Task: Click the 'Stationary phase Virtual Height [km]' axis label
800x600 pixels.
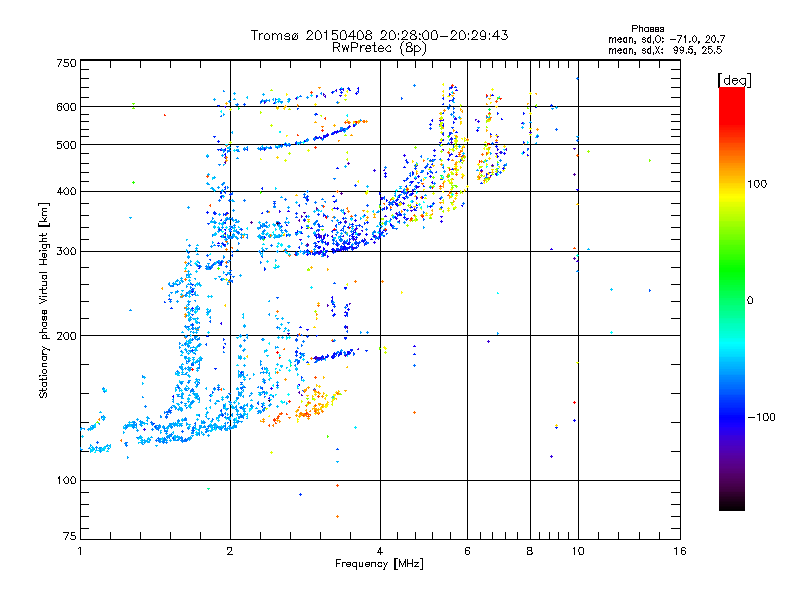Action: [x=44, y=301]
